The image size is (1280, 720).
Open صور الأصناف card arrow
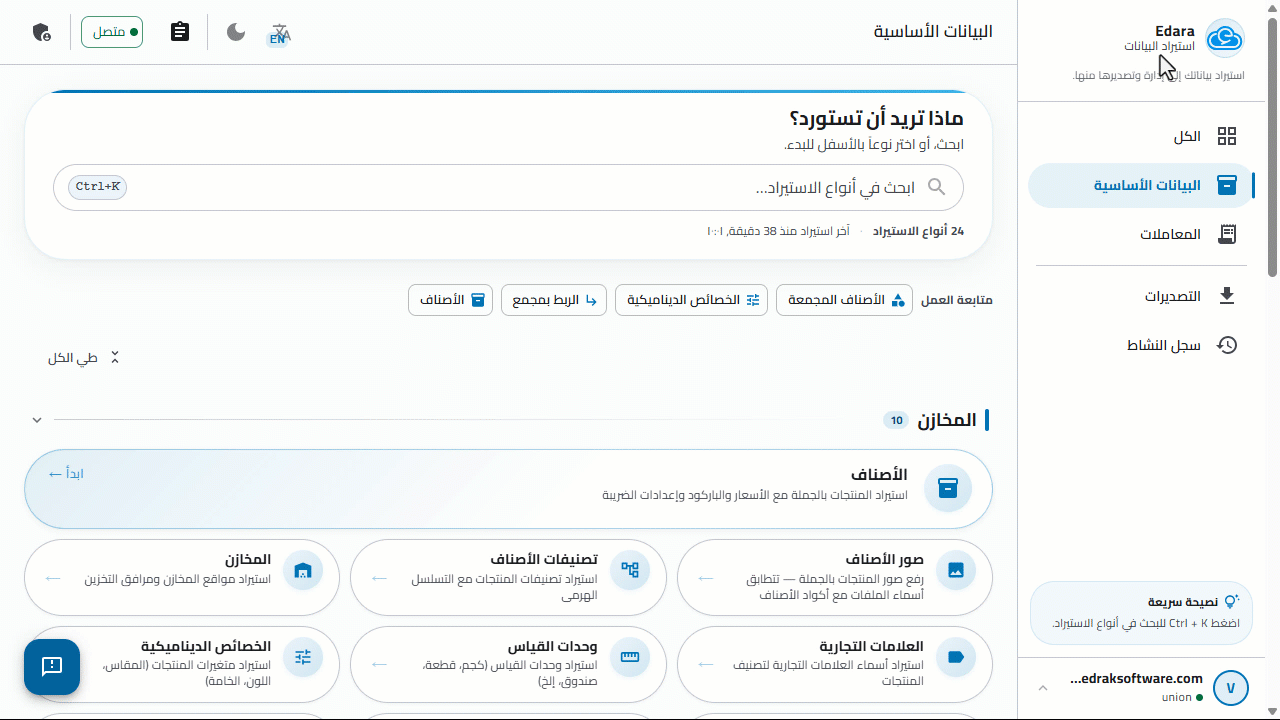706,578
